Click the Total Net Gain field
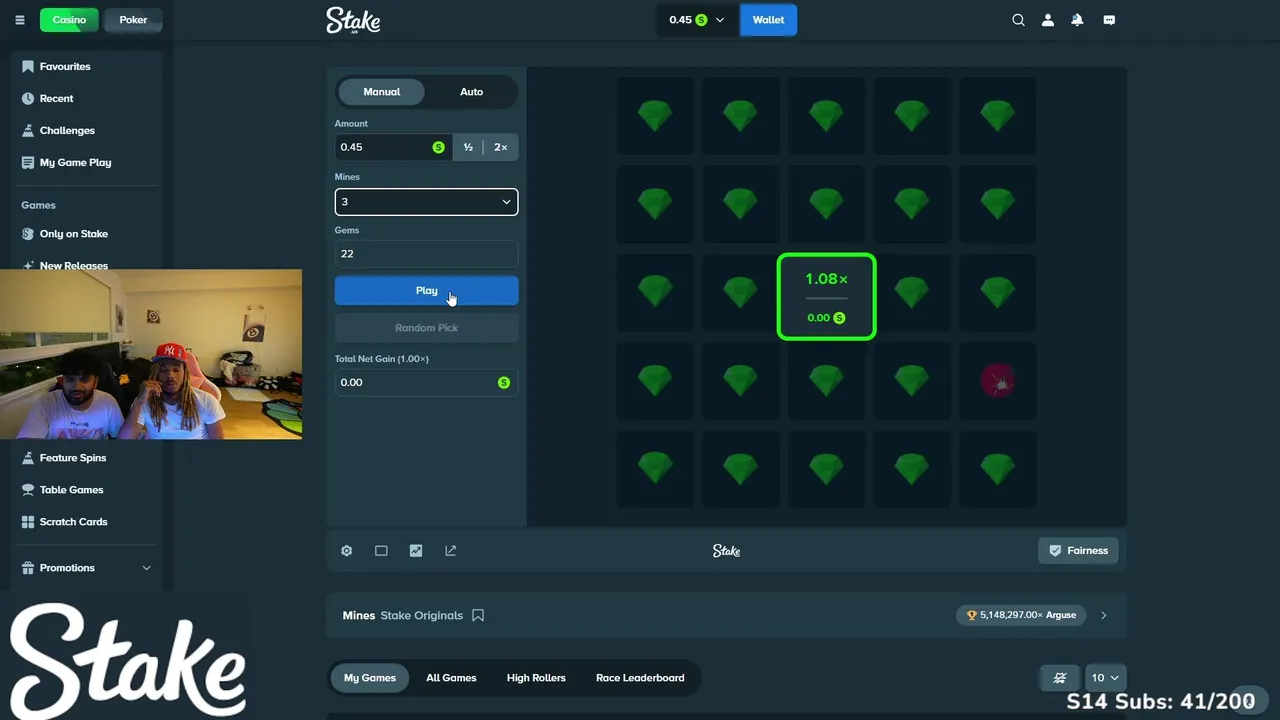 click(426, 383)
